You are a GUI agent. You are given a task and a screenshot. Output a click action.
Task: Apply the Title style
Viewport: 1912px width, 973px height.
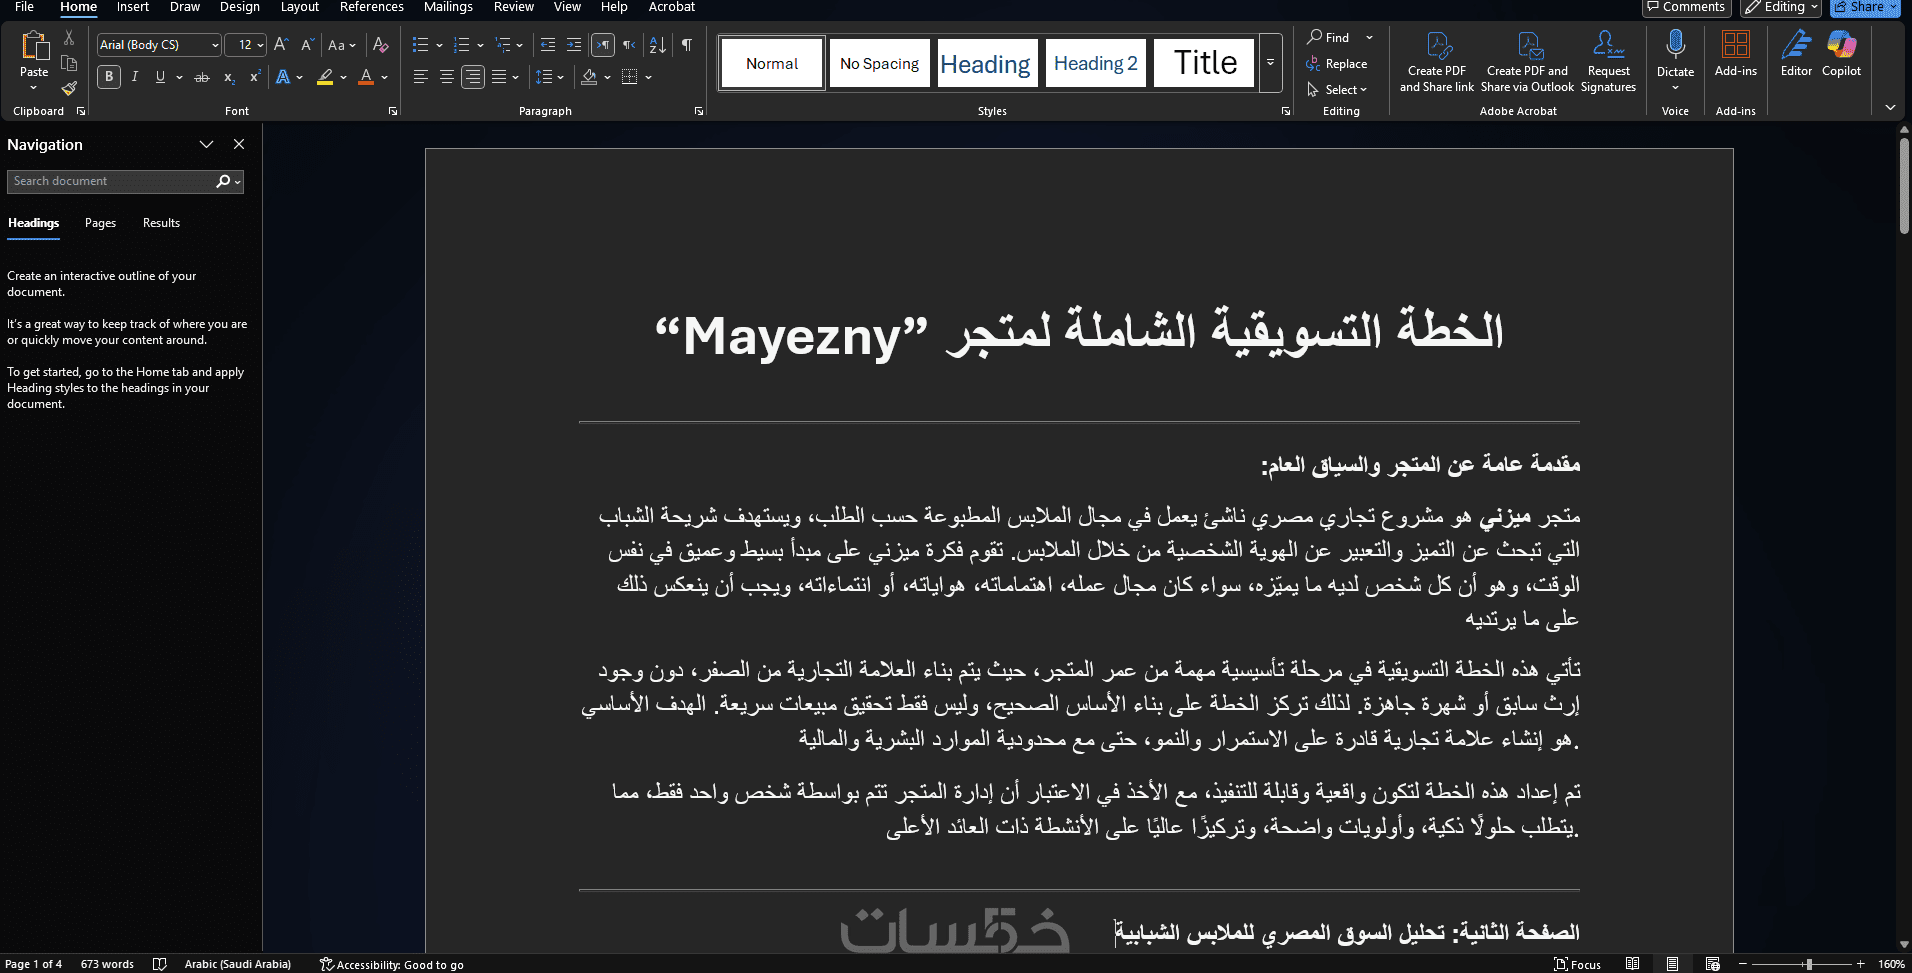tap(1204, 63)
